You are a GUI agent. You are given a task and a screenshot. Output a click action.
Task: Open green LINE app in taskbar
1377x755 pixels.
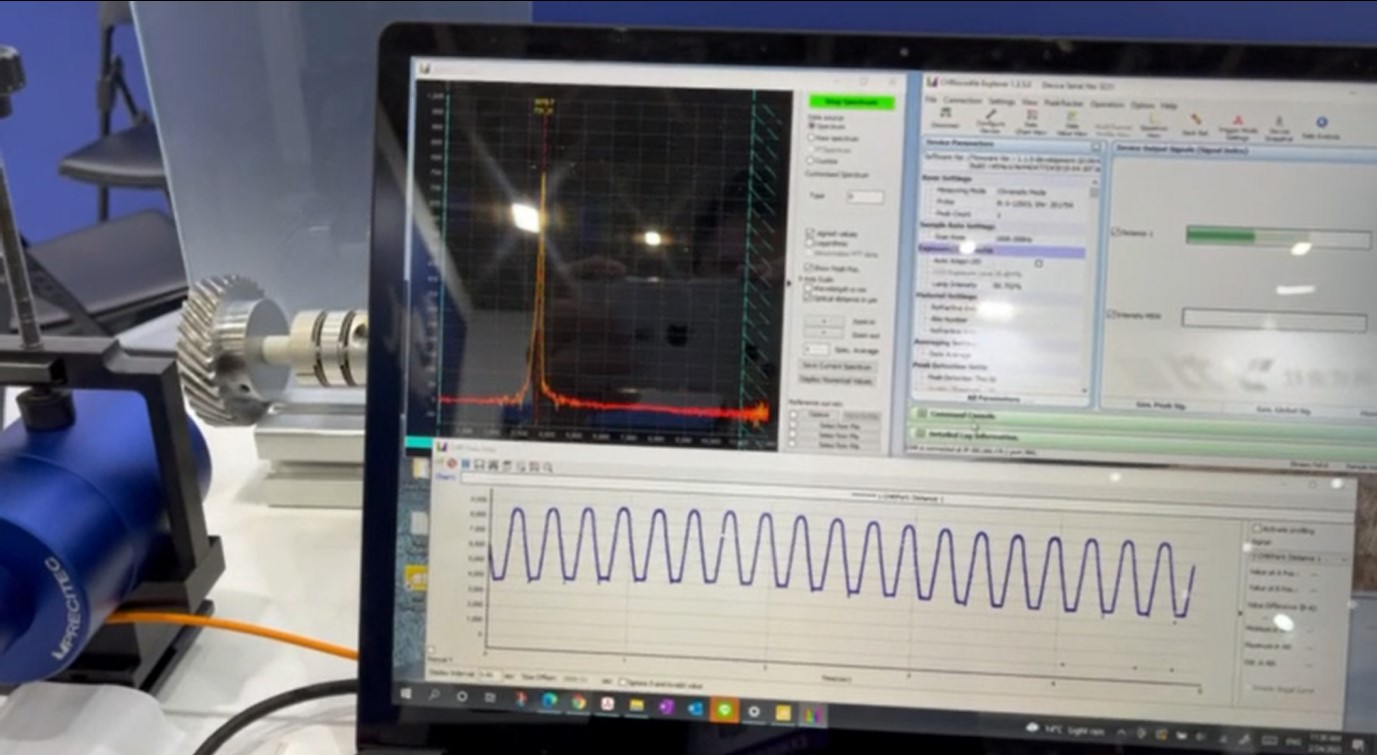[x=725, y=710]
